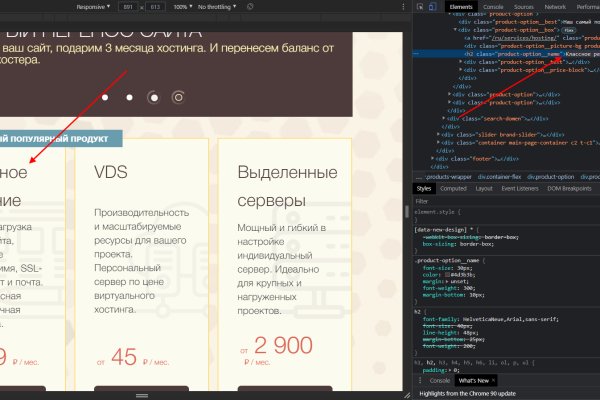
Task: Select the fourth slider pagination dot
Action: (178, 97)
